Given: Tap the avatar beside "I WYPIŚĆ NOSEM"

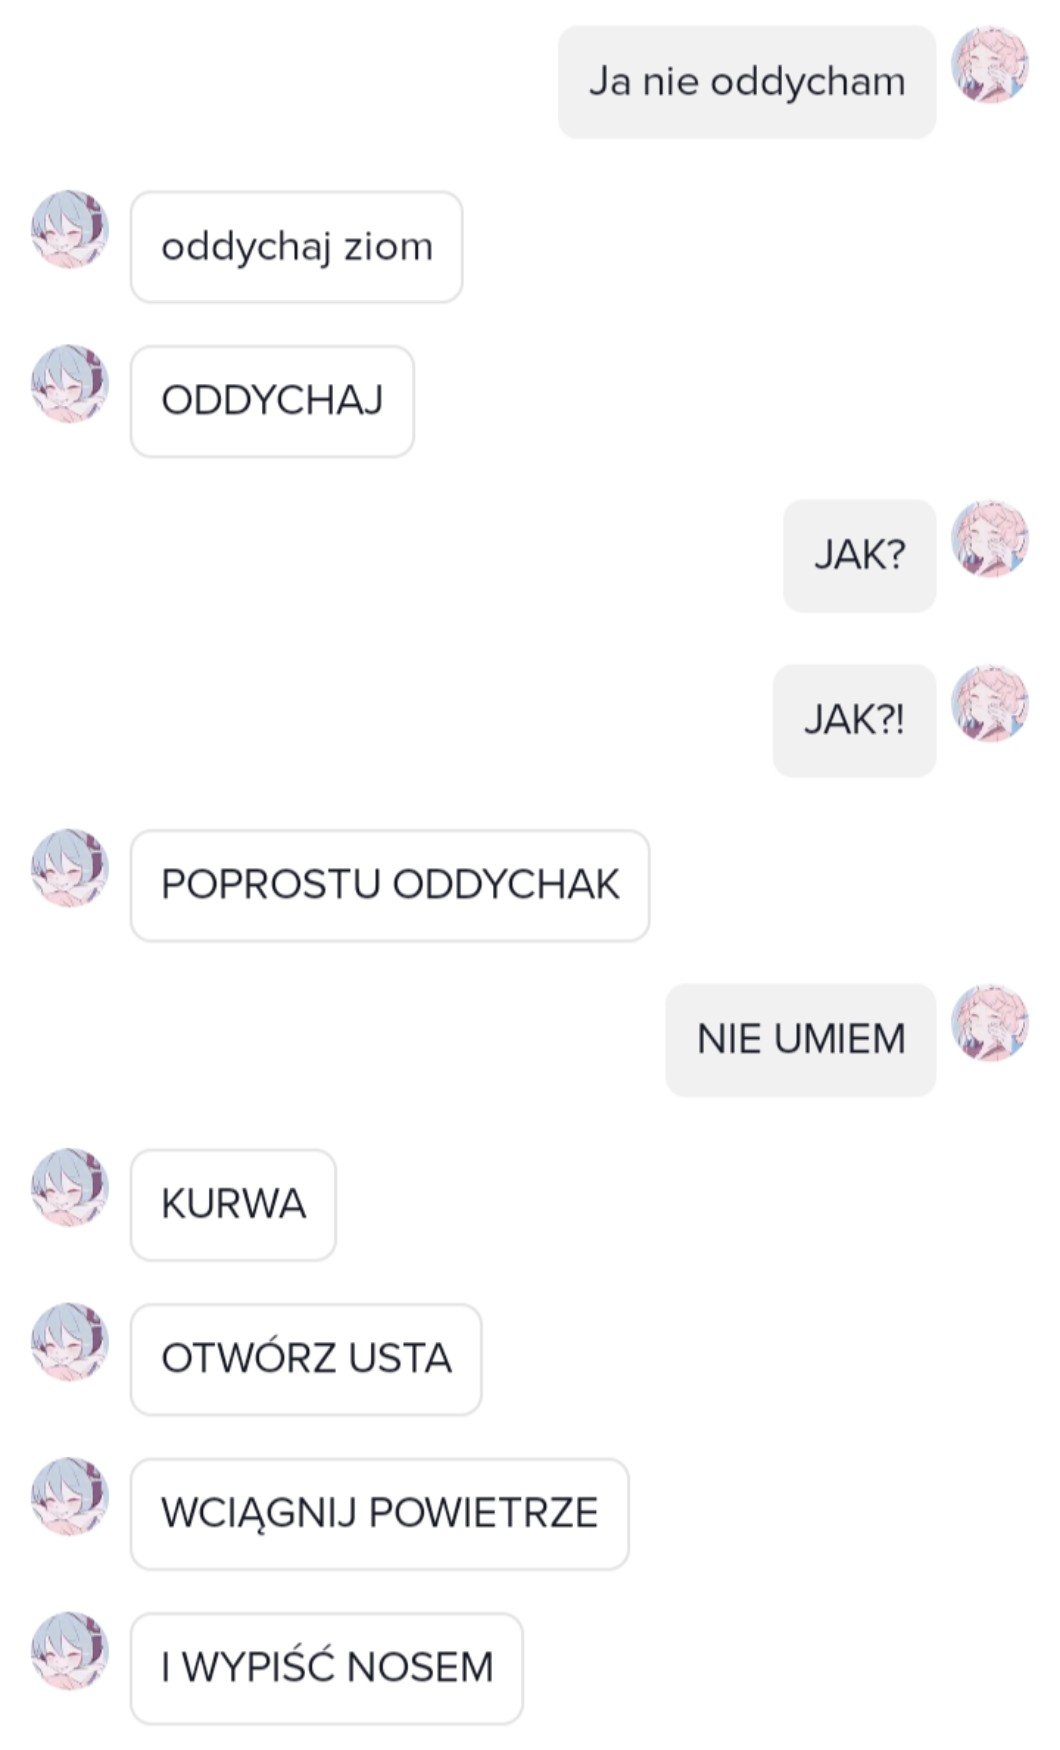Looking at the screenshot, I should pyautogui.click(x=70, y=1651).
